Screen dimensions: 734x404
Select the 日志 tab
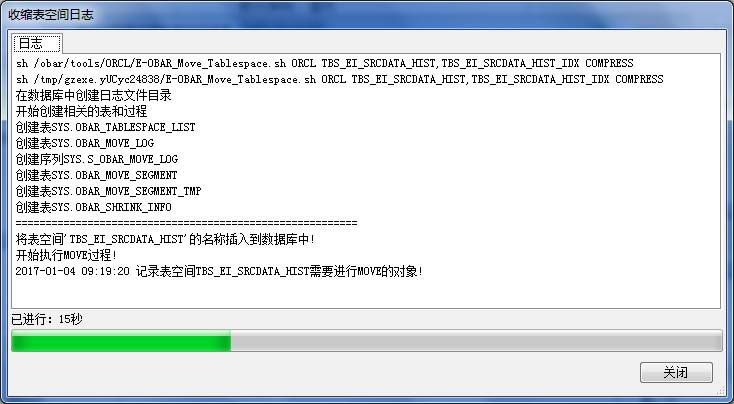[x=37, y=44]
